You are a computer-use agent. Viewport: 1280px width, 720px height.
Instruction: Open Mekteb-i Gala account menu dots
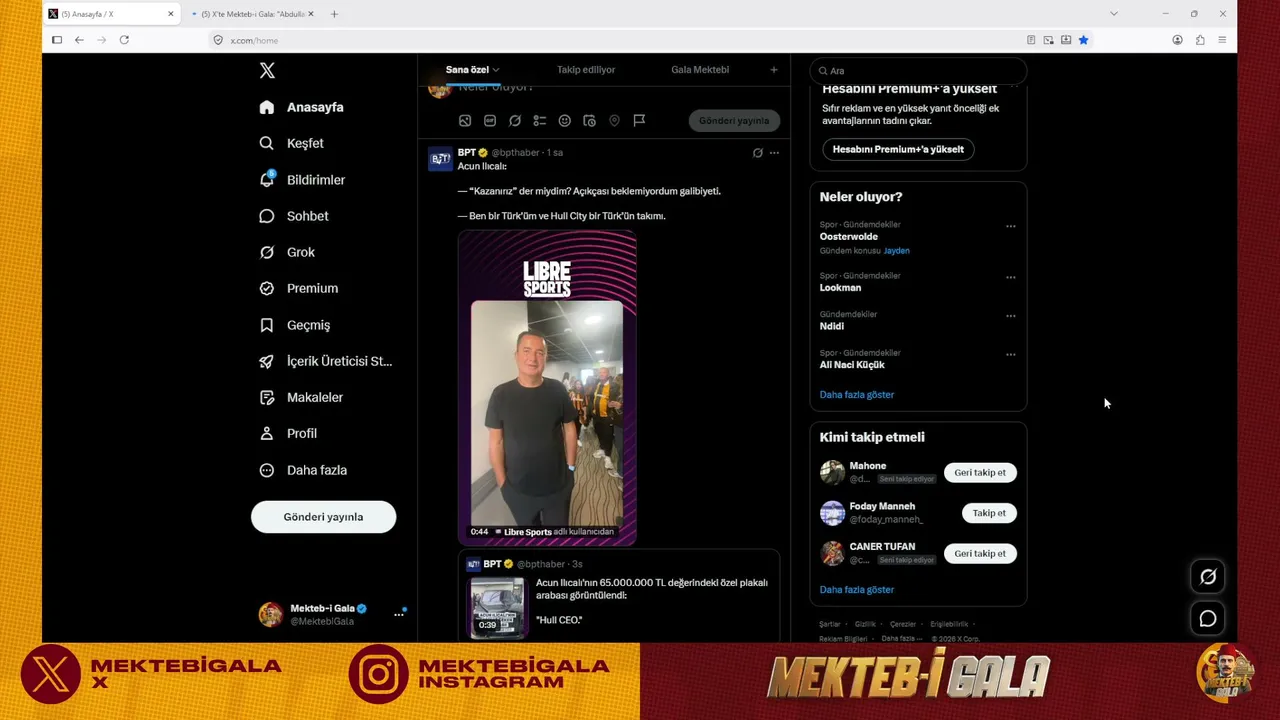[x=398, y=614]
